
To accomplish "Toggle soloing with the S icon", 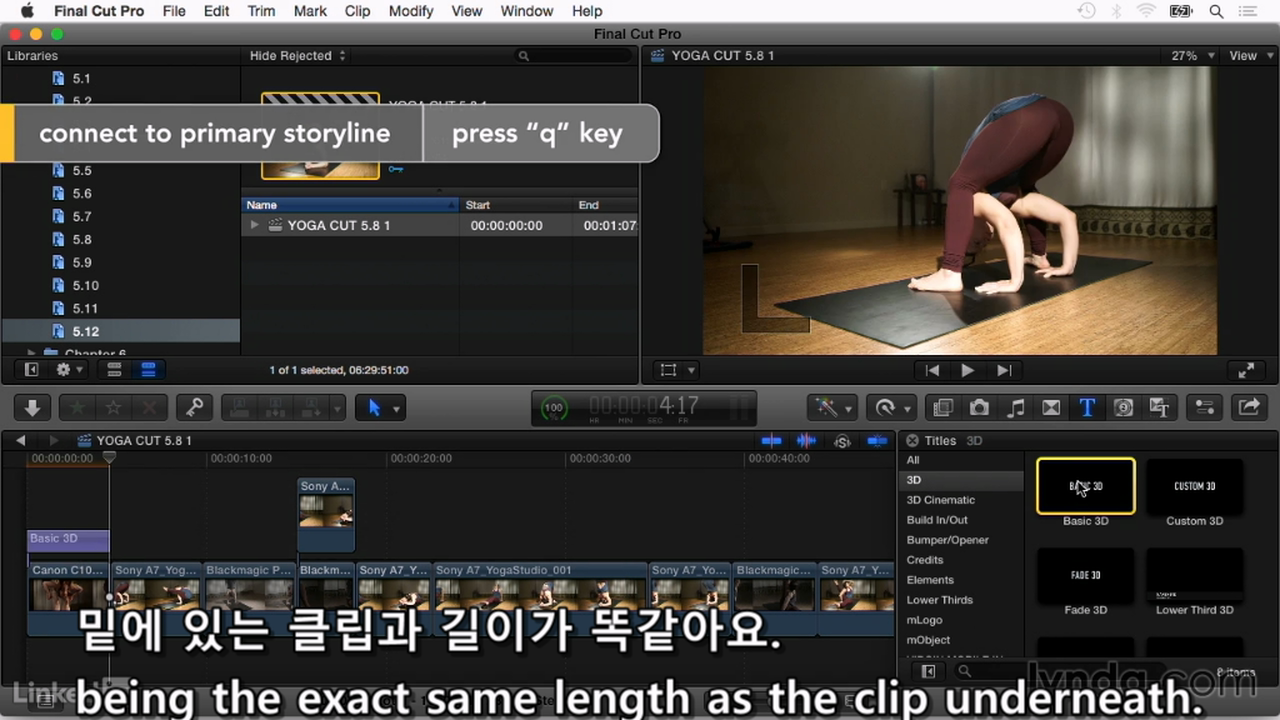I will 842,441.
